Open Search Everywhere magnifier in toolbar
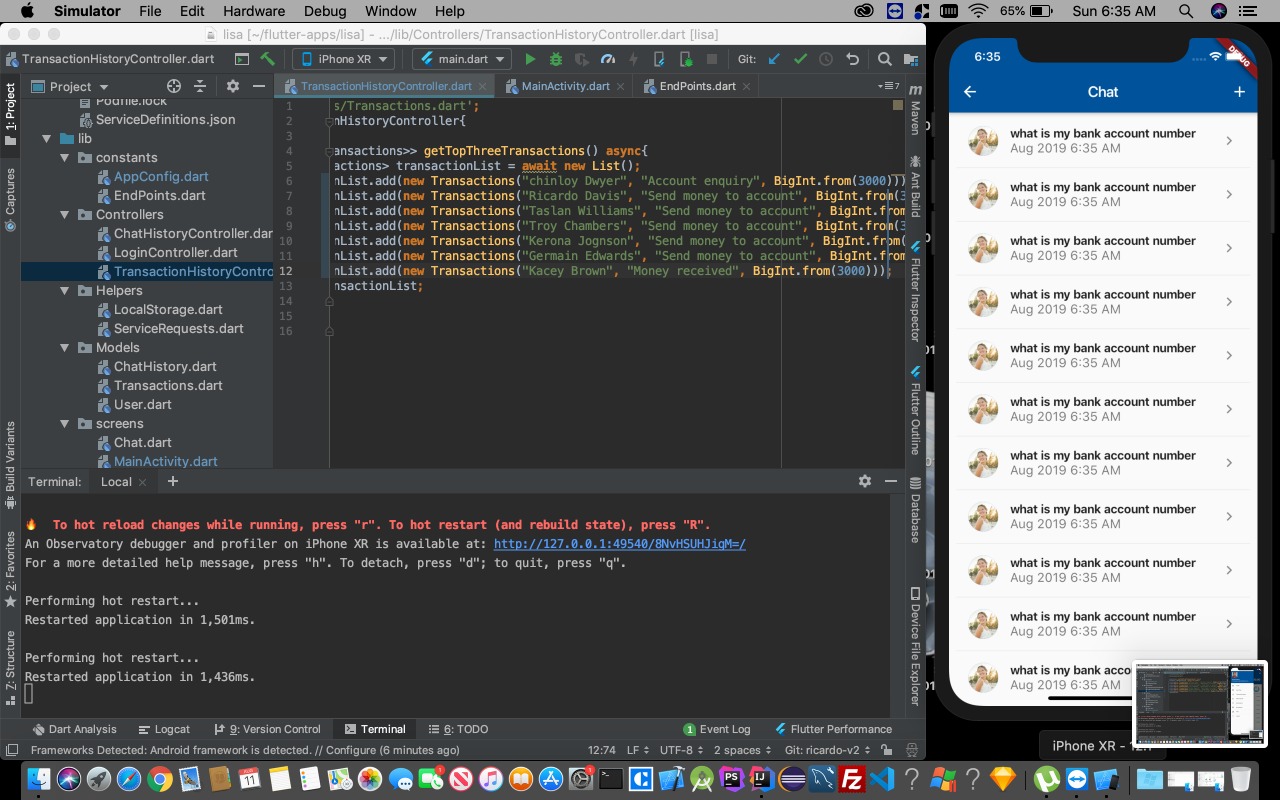Viewport: 1280px width, 800px height. [x=885, y=59]
